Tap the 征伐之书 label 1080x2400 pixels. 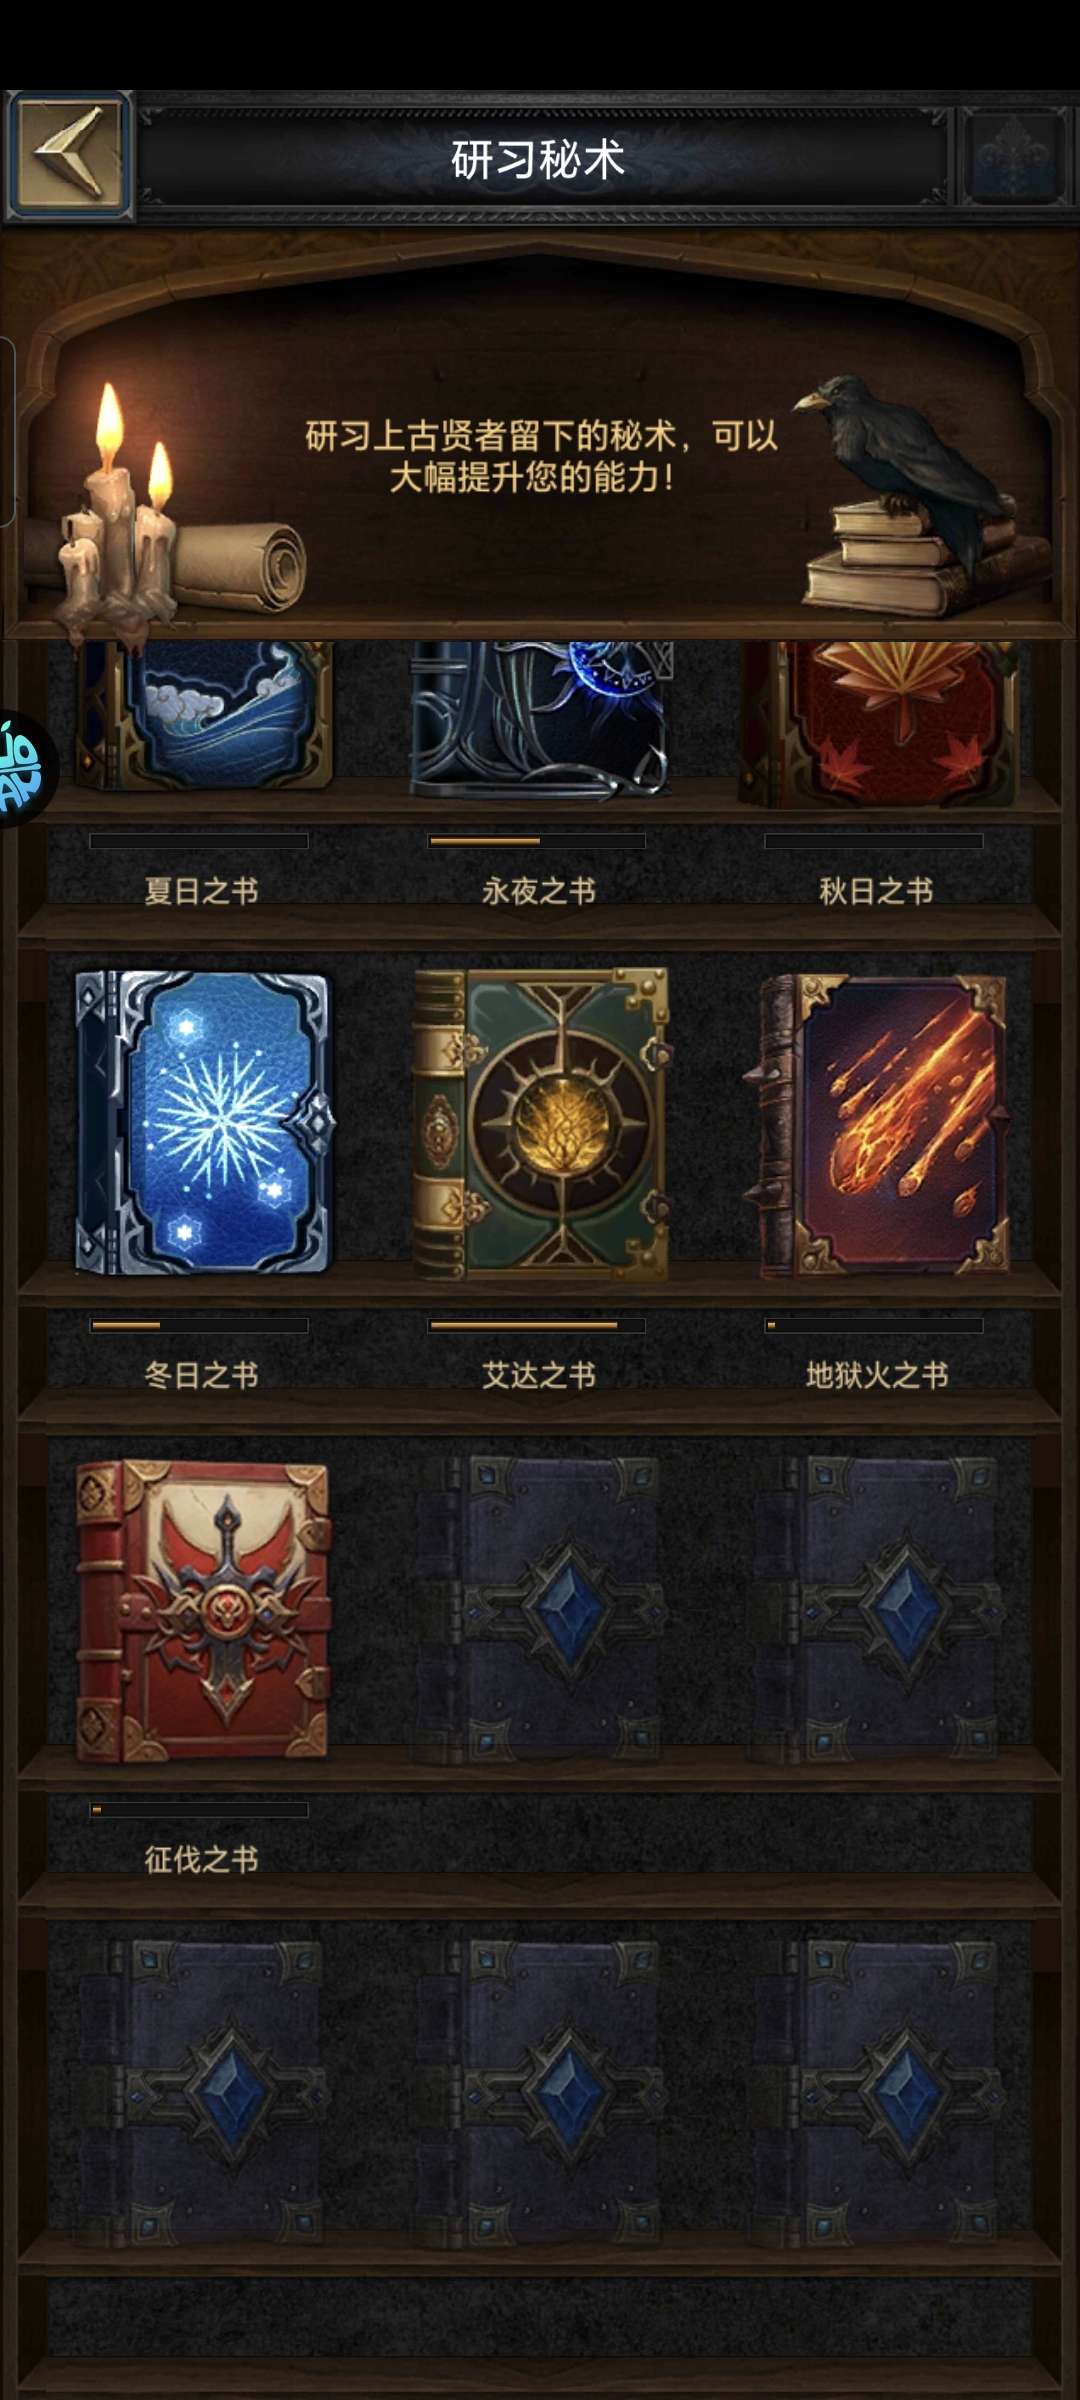tap(201, 1859)
